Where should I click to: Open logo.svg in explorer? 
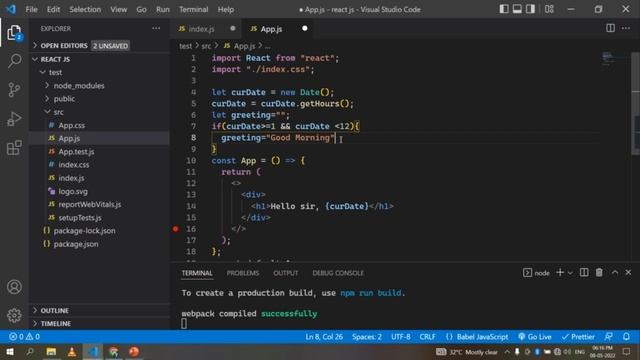point(99,191)
